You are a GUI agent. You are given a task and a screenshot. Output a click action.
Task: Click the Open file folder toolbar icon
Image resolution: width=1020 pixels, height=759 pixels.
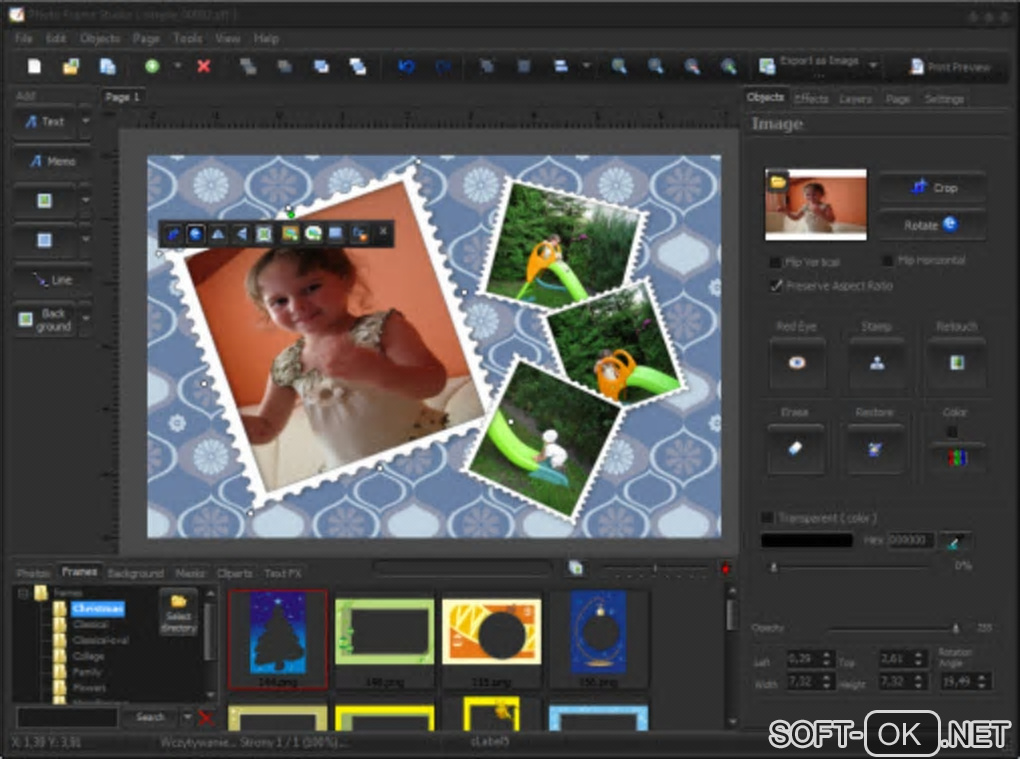(71, 66)
